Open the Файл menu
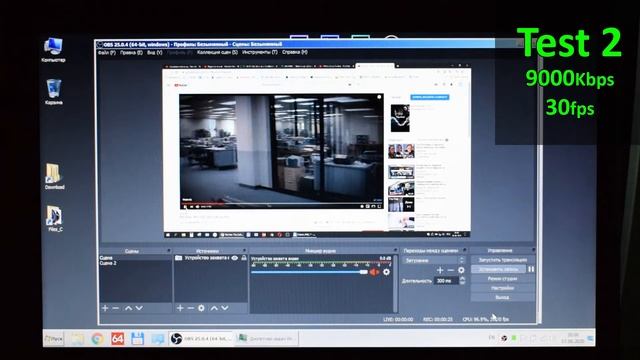The width and height of the screenshot is (640, 360). (107, 53)
